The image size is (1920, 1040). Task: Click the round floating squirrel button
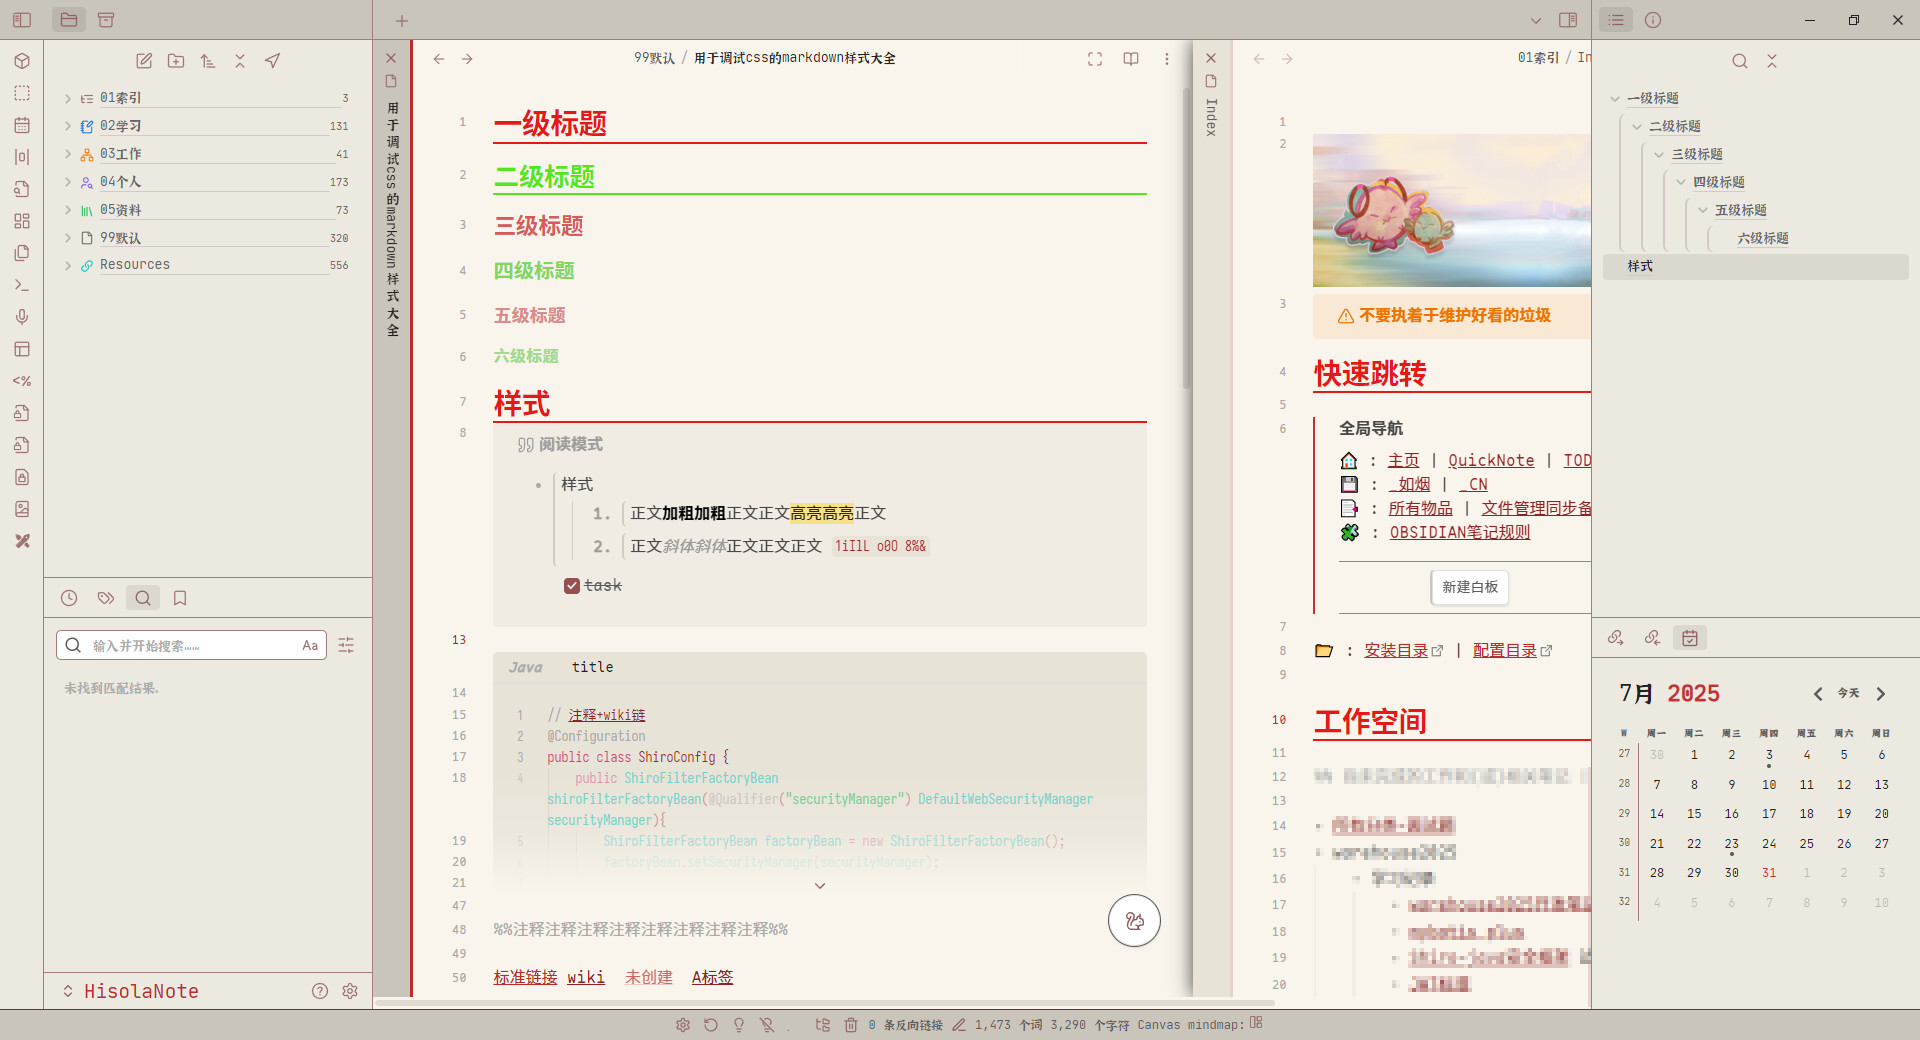1134,920
